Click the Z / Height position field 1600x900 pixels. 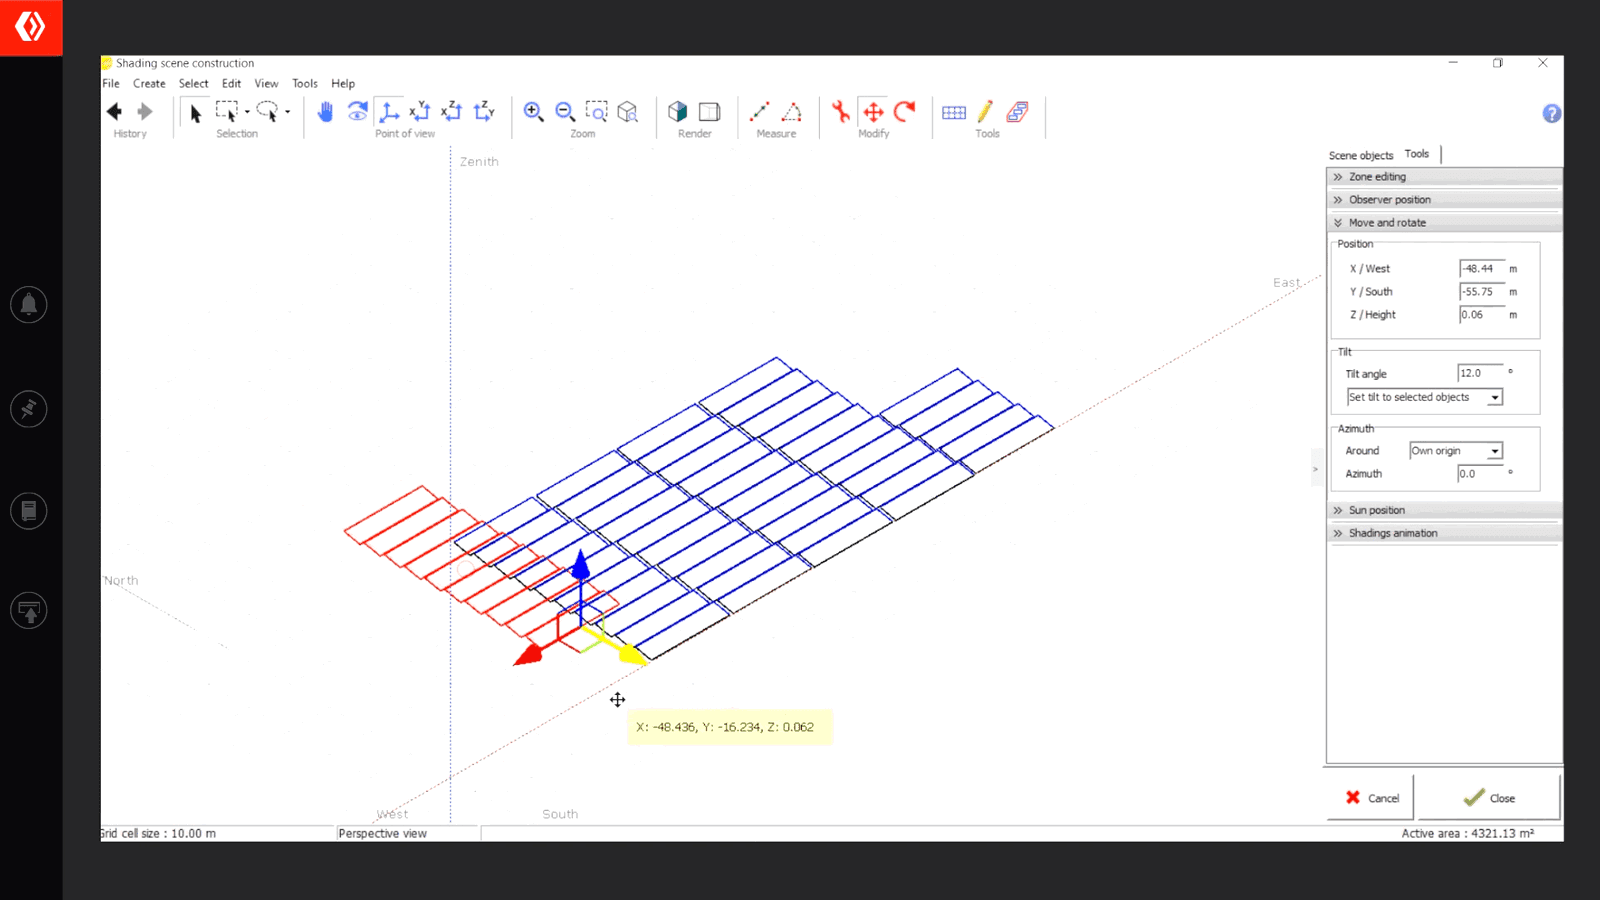pos(1481,315)
